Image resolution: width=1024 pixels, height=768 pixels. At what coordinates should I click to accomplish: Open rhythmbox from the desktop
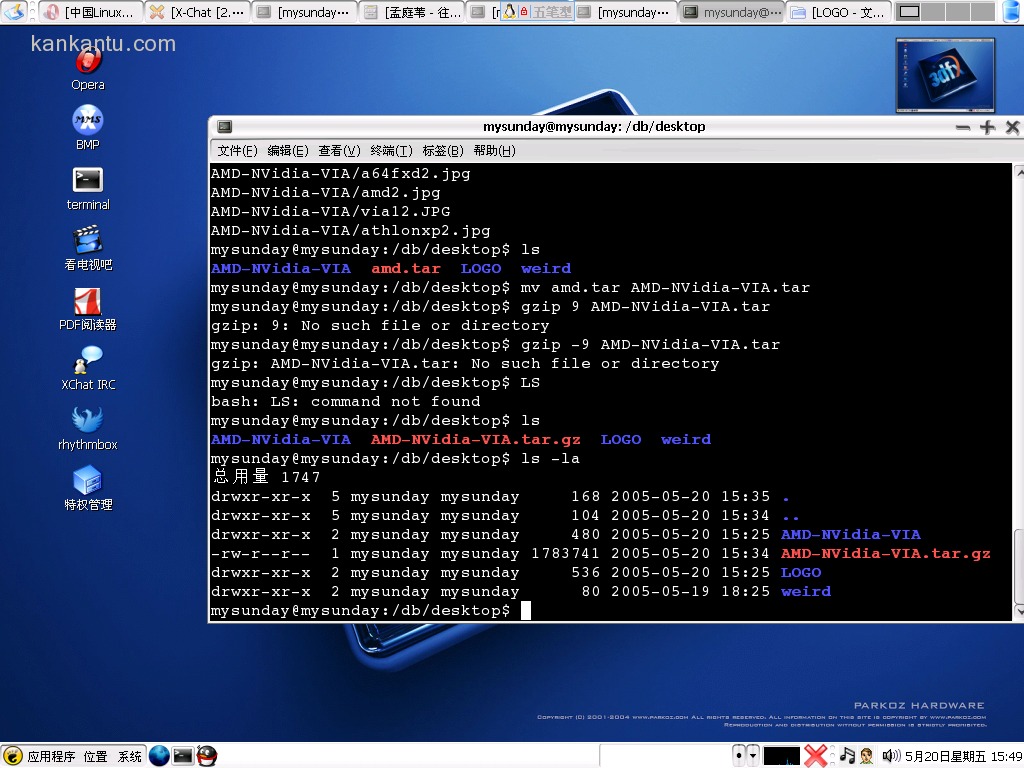pos(88,421)
